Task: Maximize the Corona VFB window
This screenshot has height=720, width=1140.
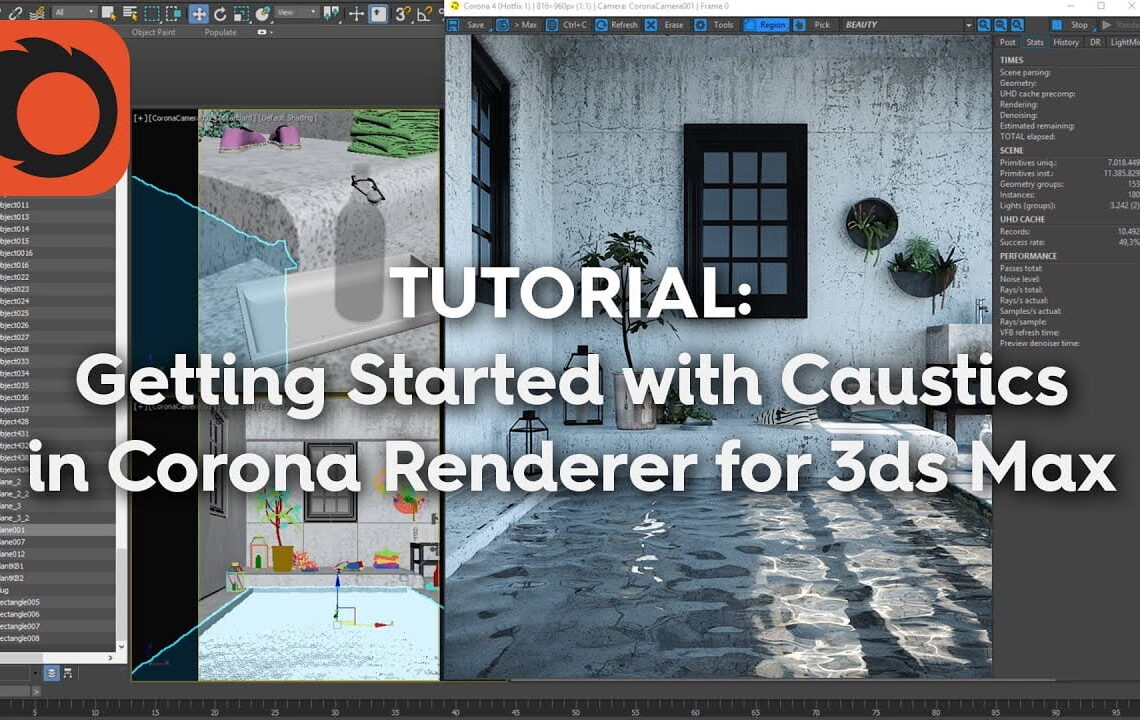Action: coord(1101,6)
